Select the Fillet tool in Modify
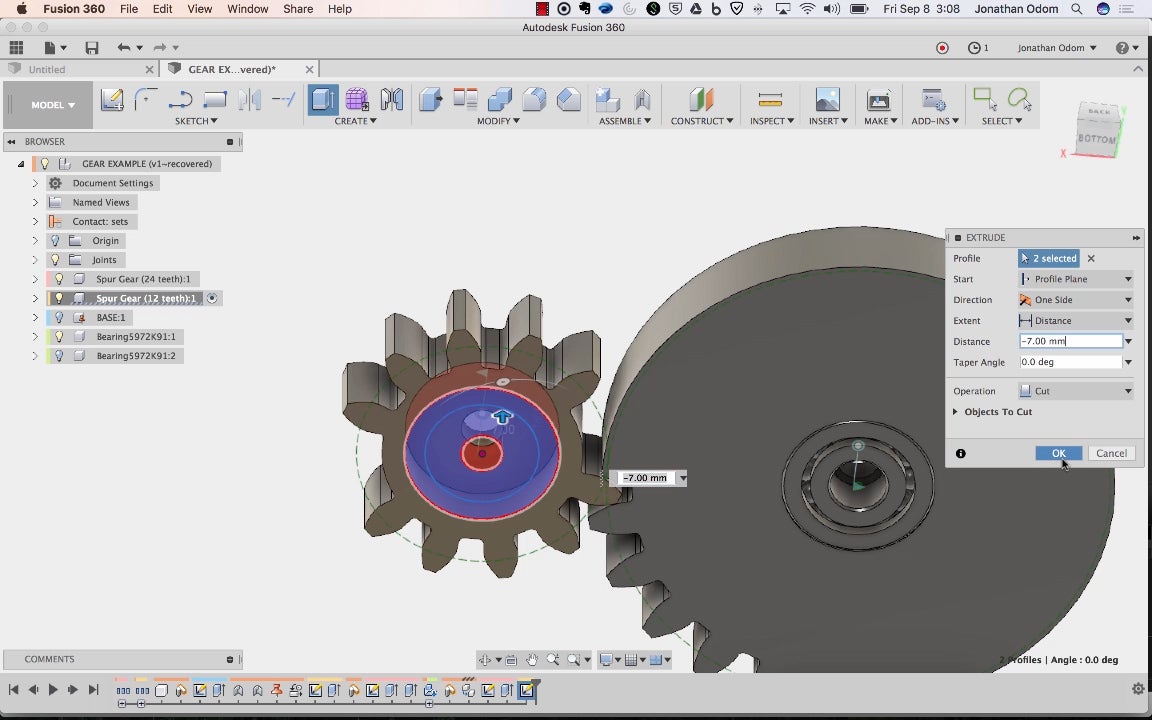This screenshot has width=1152, height=720. (x=534, y=100)
